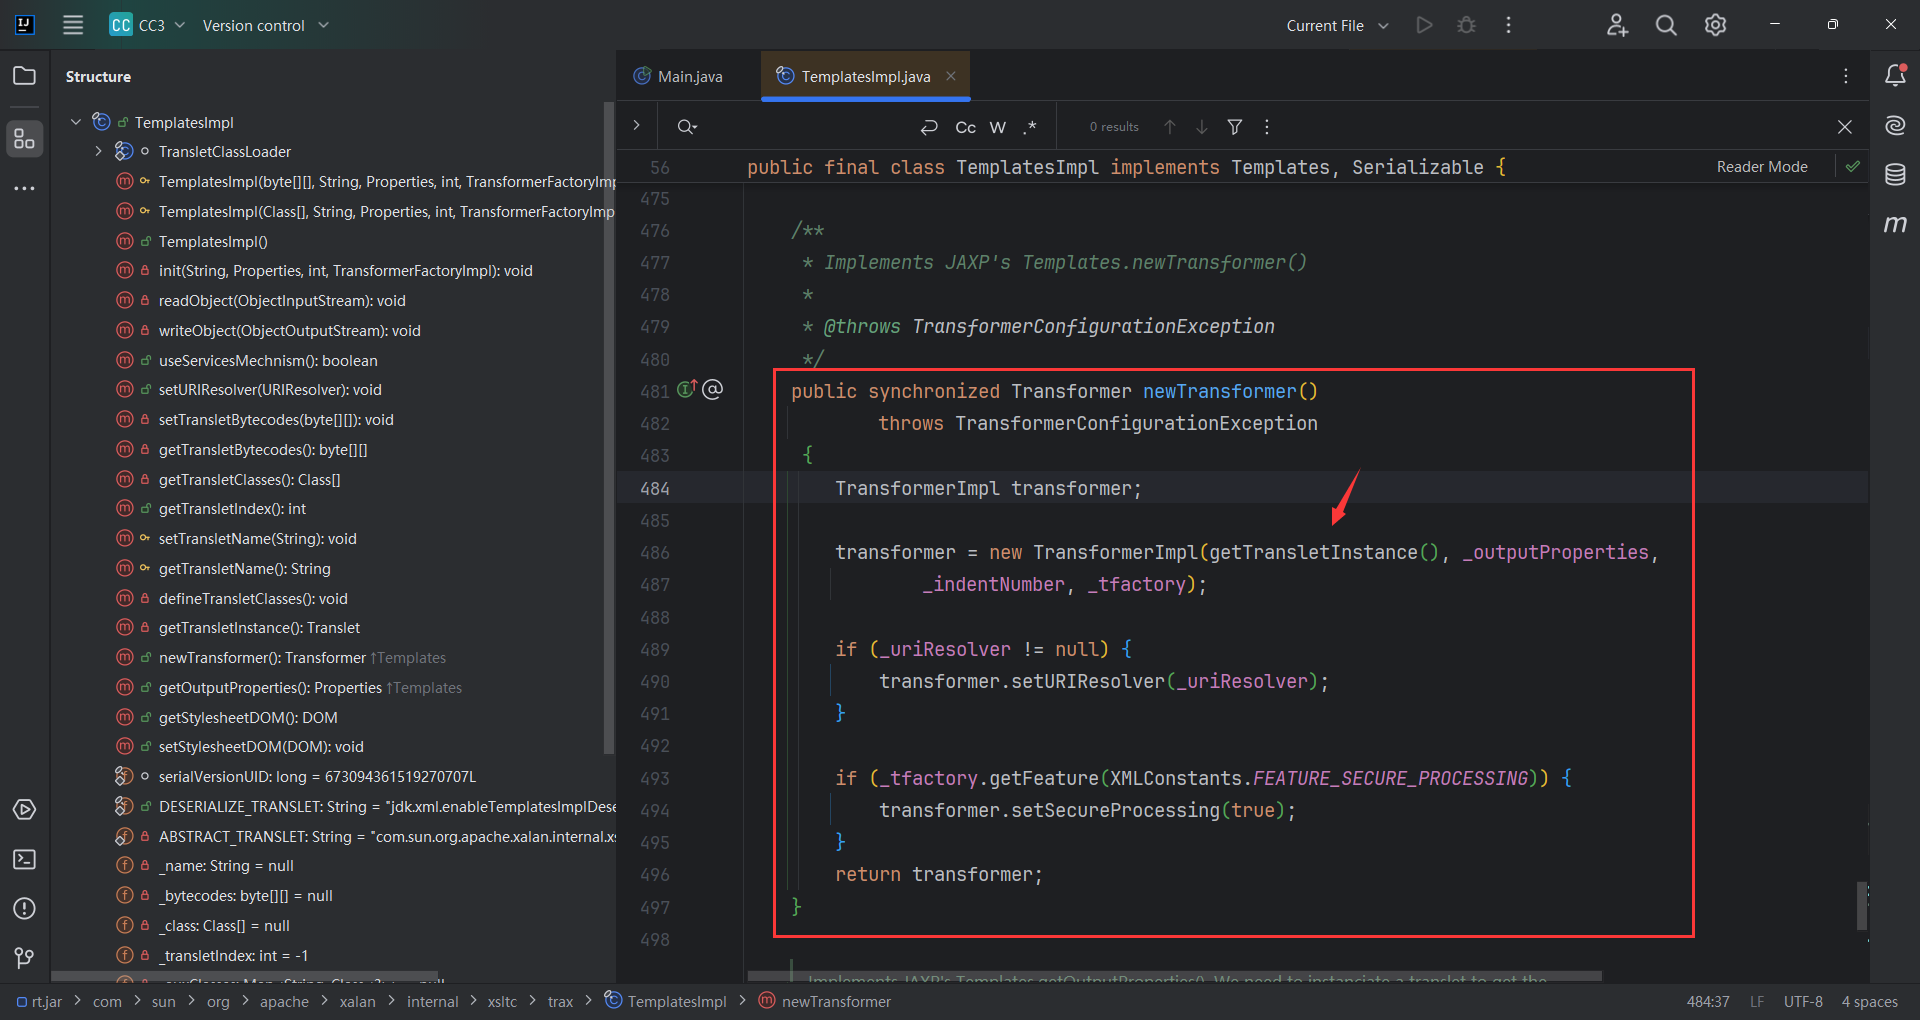
Task: Run the Current File configuration
Action: (1424, 25)
